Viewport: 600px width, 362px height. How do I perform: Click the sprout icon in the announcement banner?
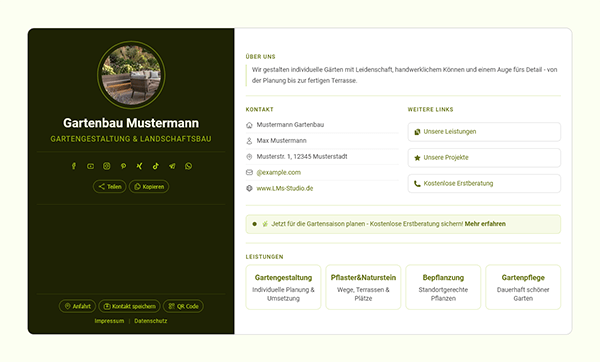pos(265,224)
